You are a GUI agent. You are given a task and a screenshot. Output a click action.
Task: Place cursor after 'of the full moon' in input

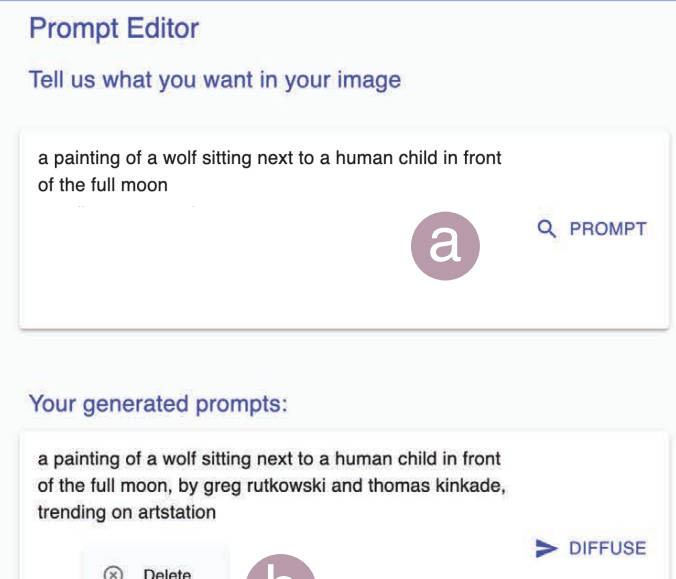169,185
